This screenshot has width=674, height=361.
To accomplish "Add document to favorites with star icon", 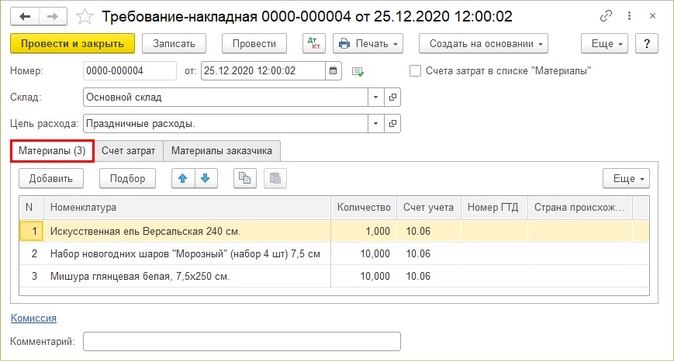I will pyautogui.click(x=85, y=17).
